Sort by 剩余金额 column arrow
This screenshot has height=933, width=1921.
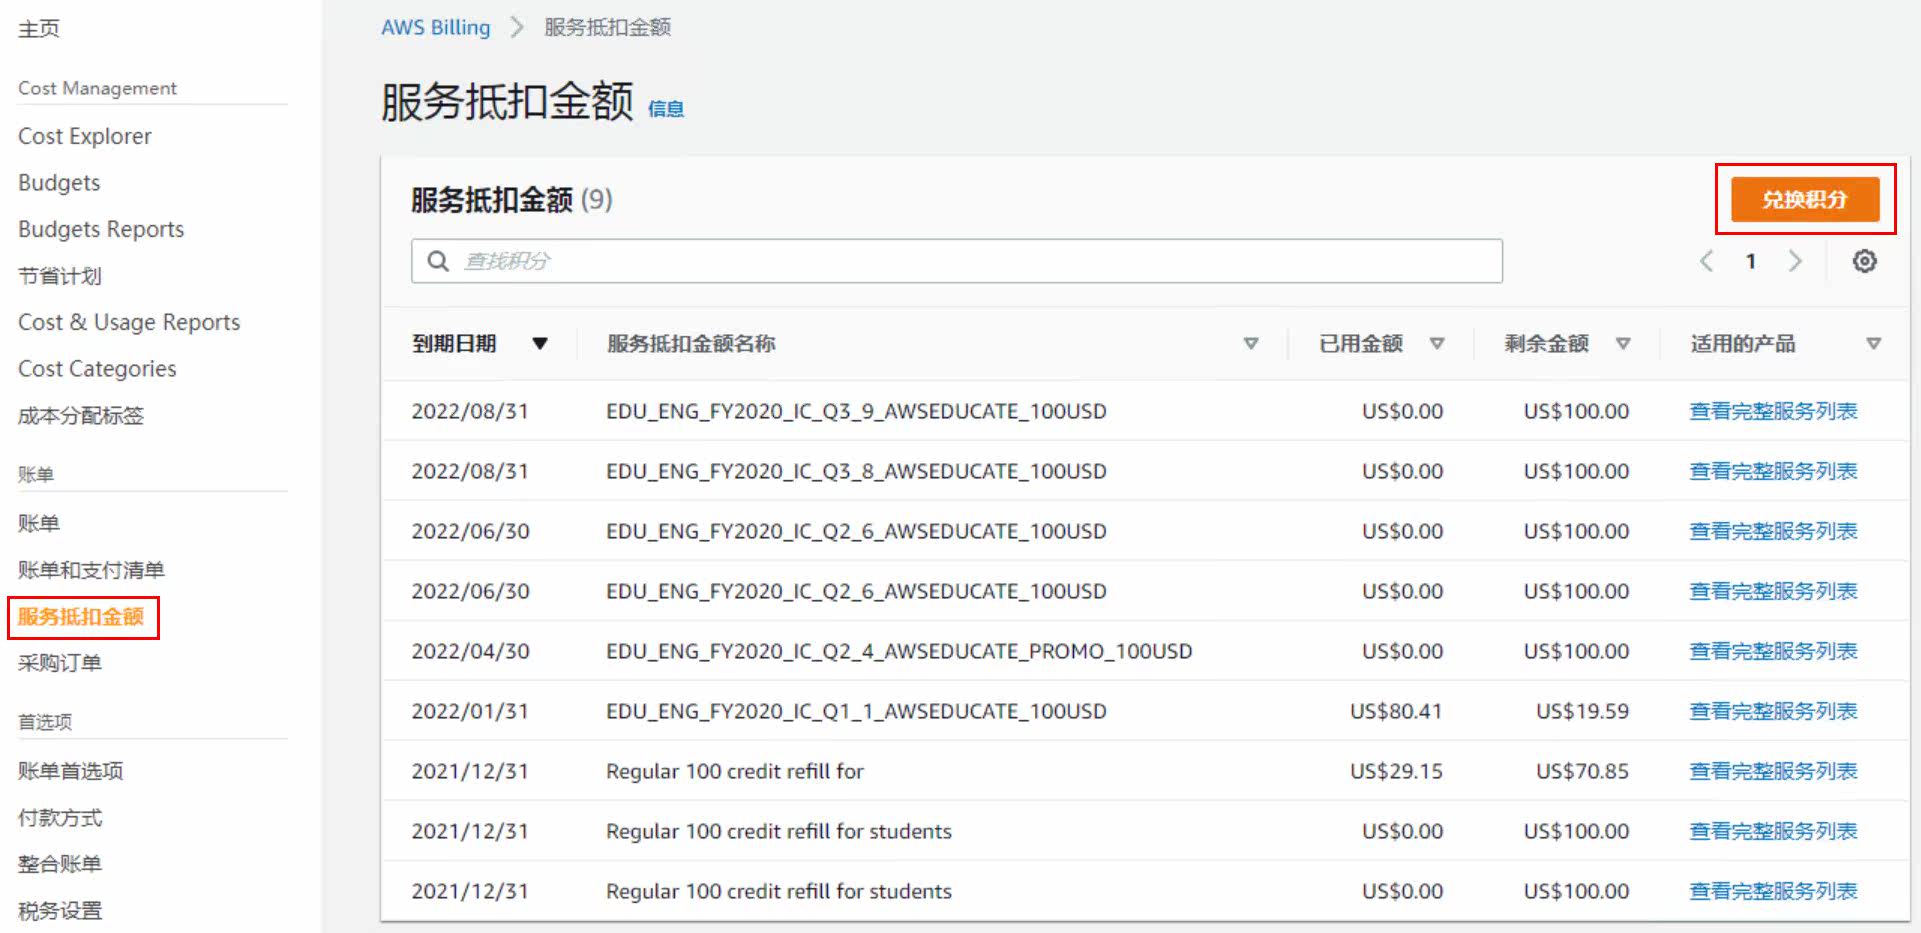pos(1623,344)
